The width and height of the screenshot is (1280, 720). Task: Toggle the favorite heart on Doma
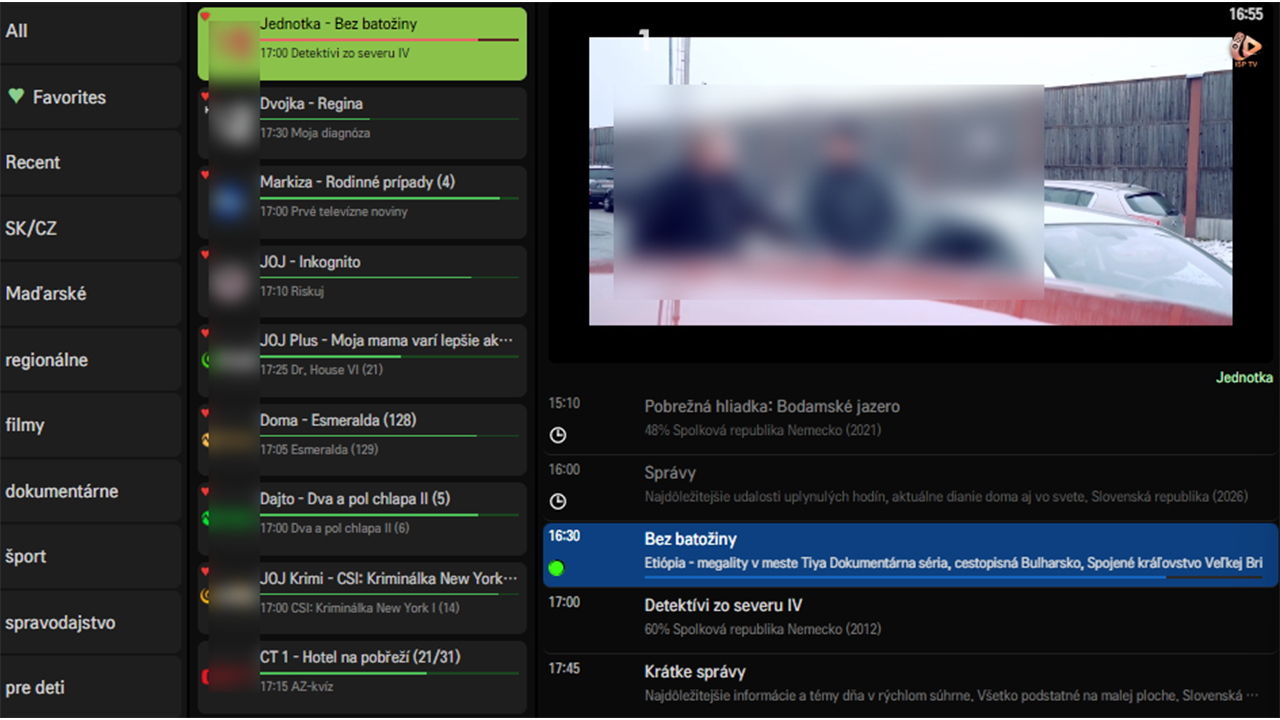tap(205, 413)
